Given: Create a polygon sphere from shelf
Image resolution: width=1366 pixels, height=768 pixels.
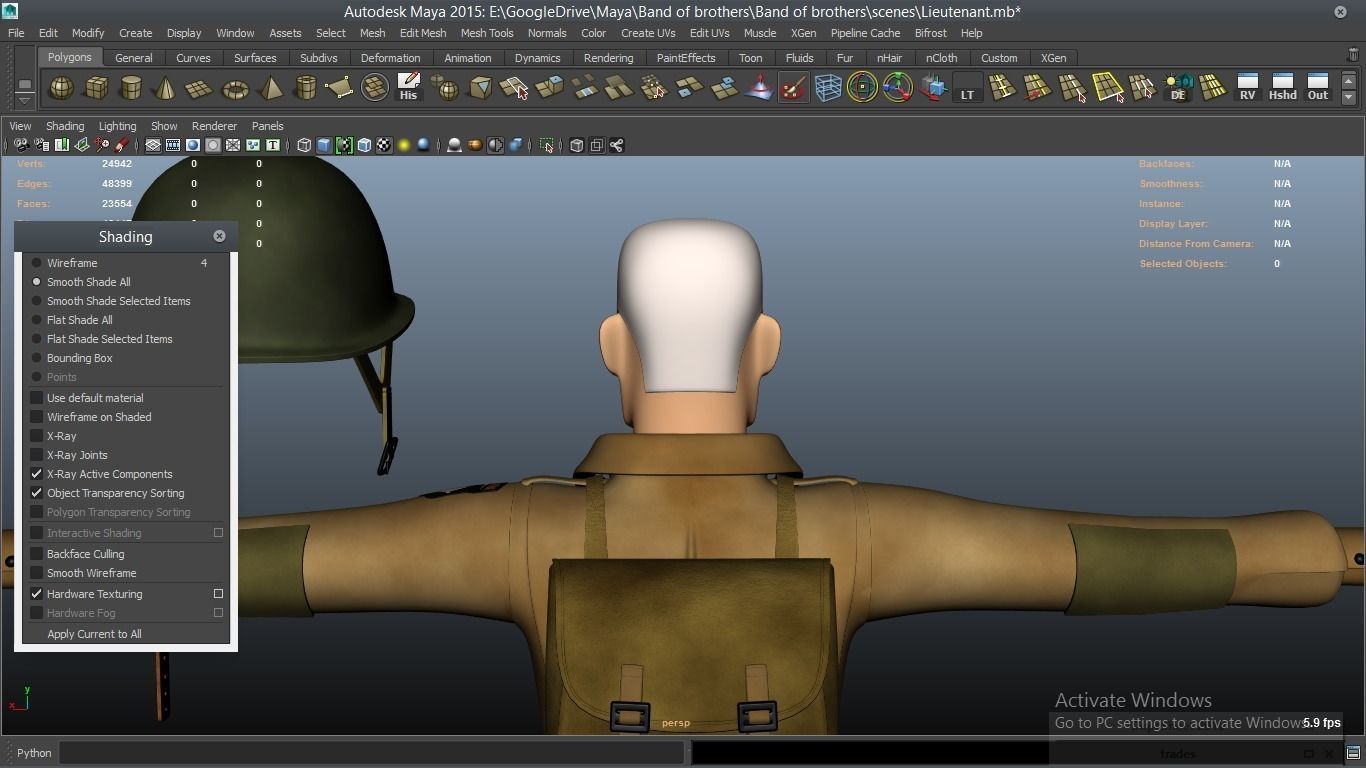Looking at the screenshot, I should [62, 88].
